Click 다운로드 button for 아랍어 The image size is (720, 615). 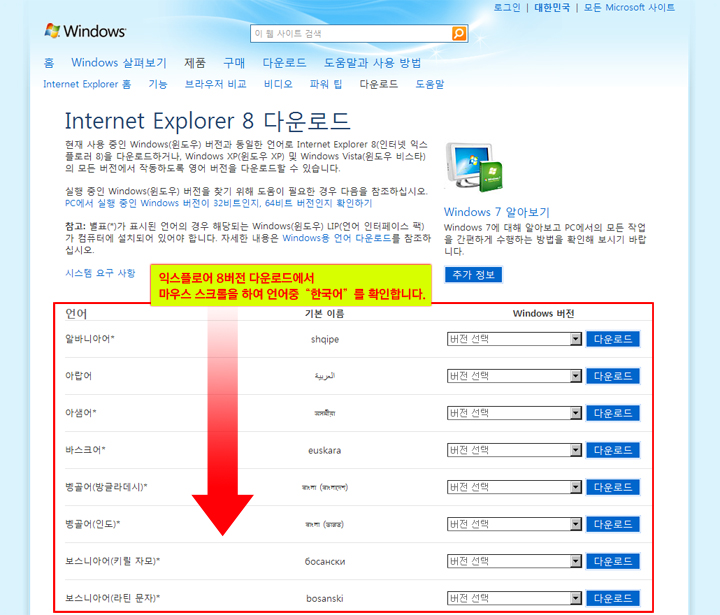click(x=613, y=376)
